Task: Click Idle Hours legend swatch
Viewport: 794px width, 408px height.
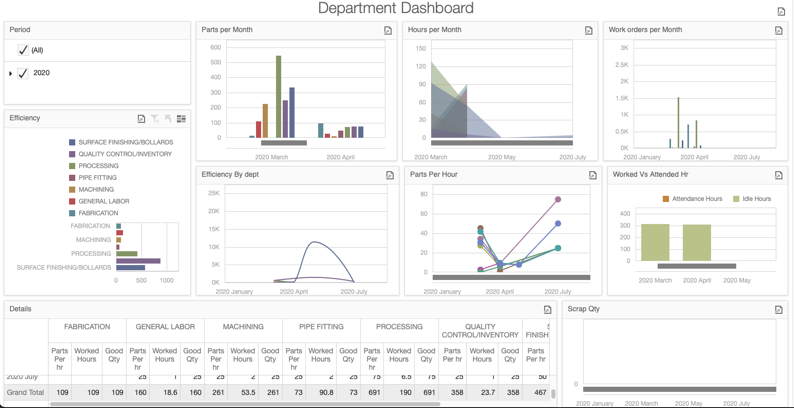Action: click(x=736, y=198)
